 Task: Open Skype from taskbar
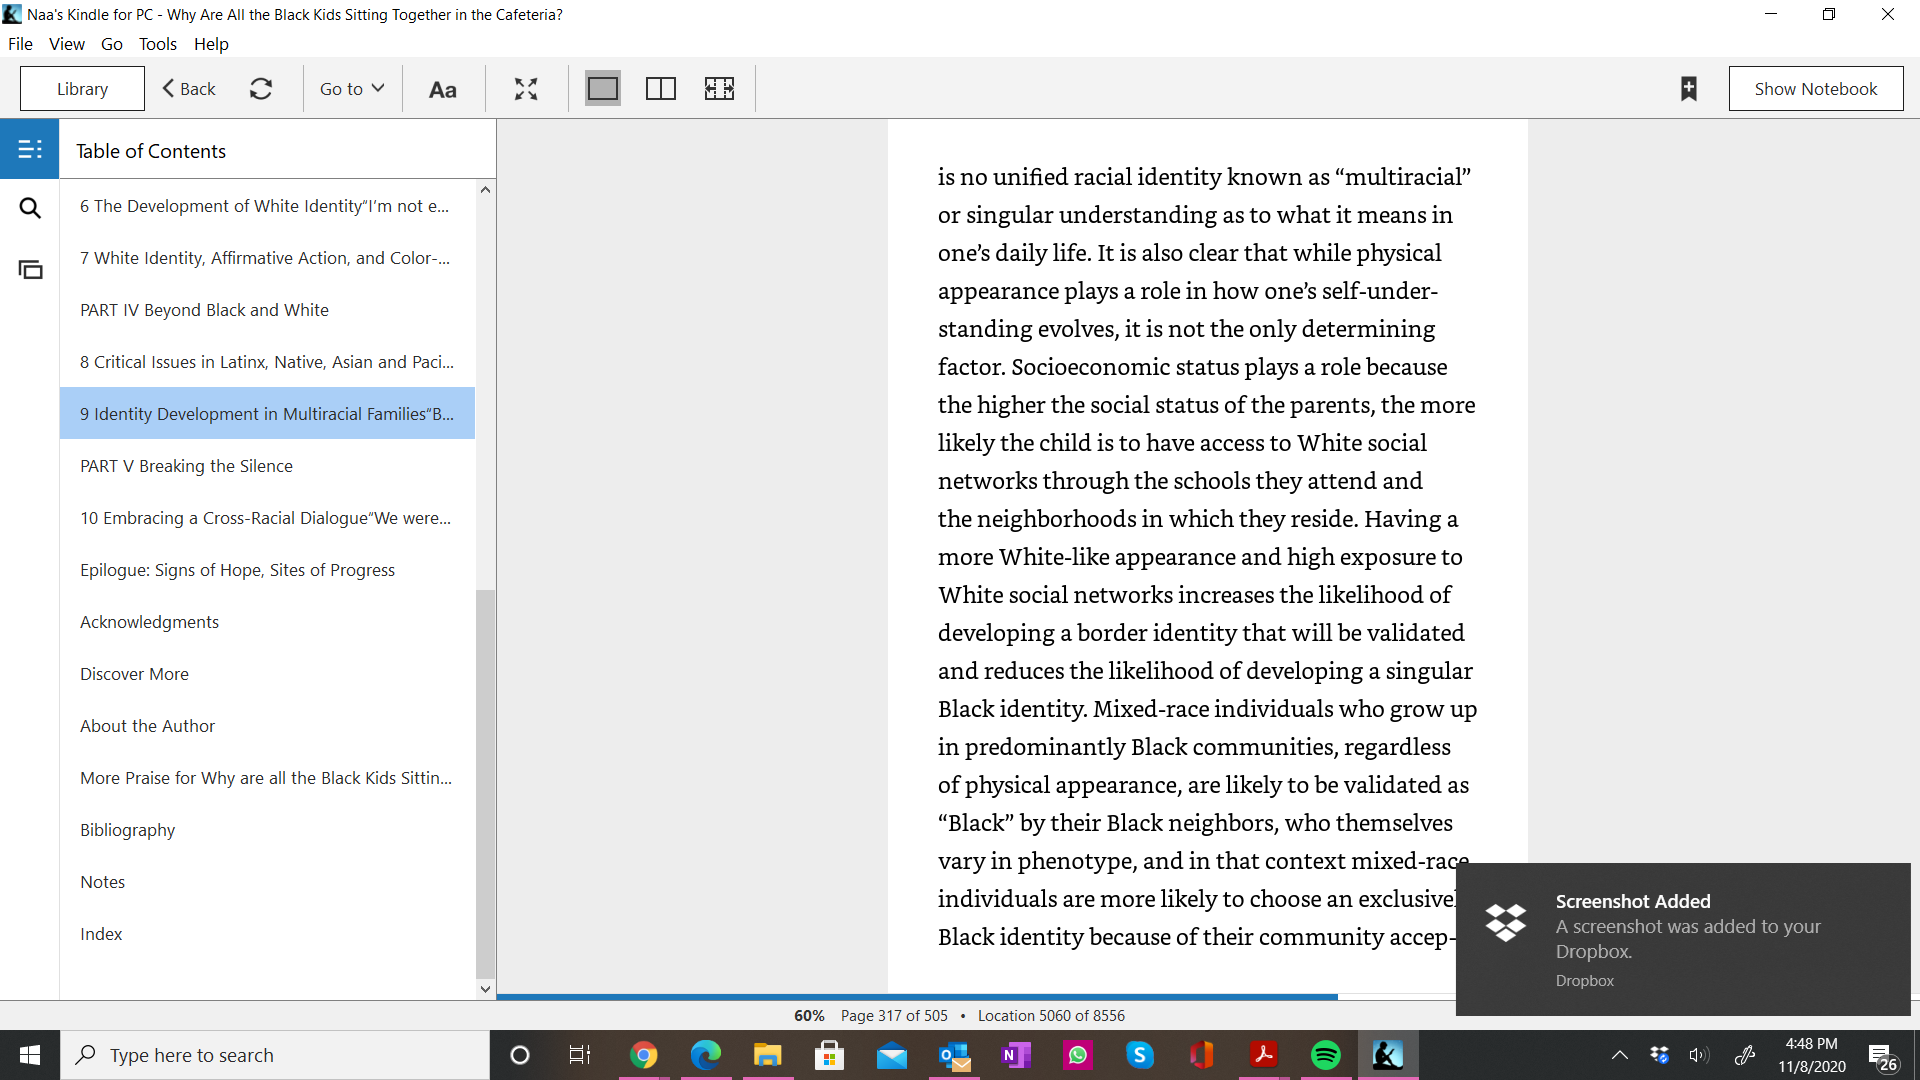point(1140,1055)
